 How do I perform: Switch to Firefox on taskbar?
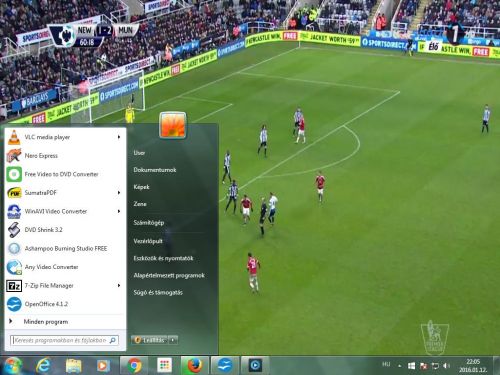[x=195, y=366]
